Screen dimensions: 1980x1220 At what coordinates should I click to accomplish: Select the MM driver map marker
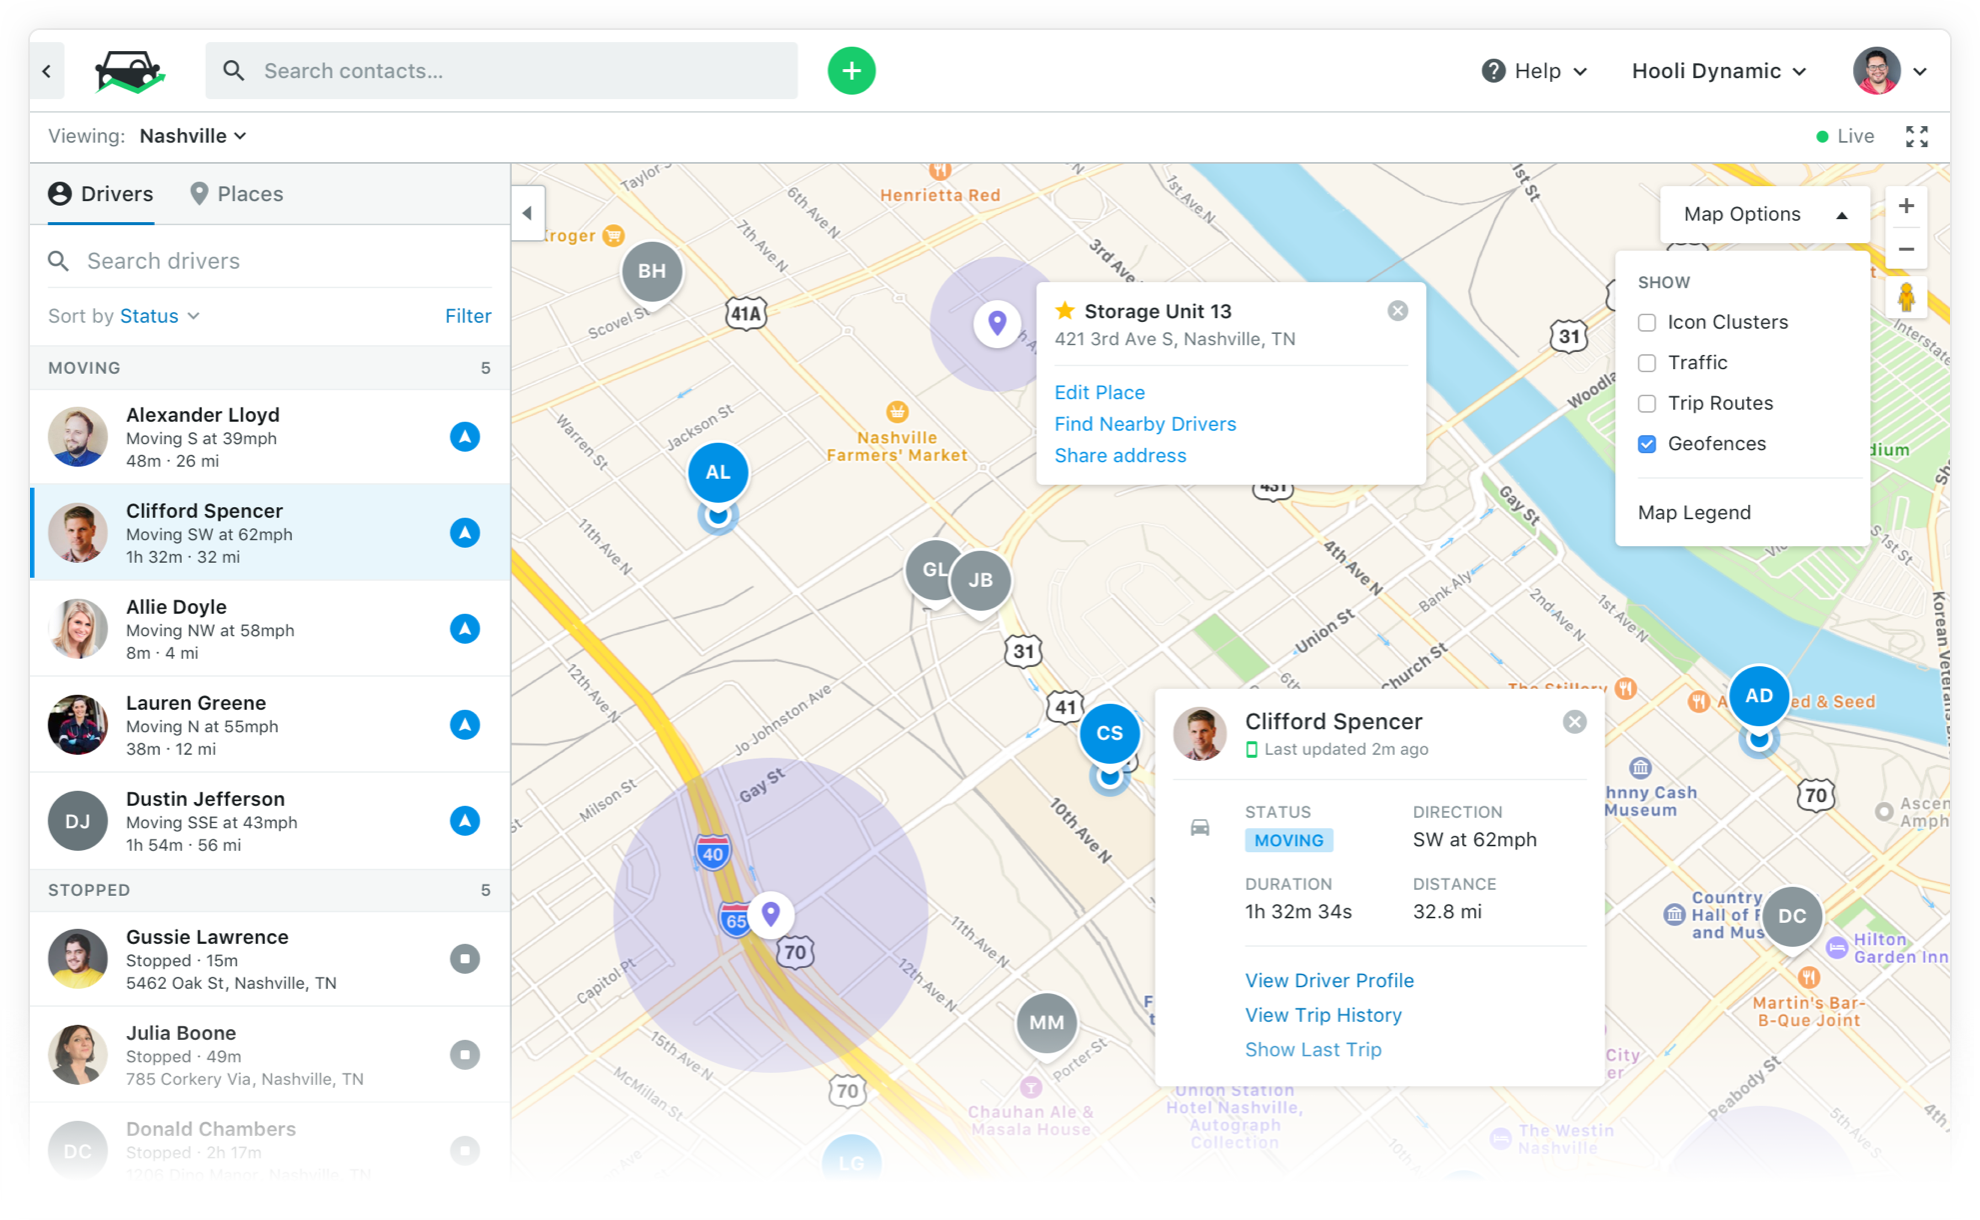click(x=1047, y=1023)
